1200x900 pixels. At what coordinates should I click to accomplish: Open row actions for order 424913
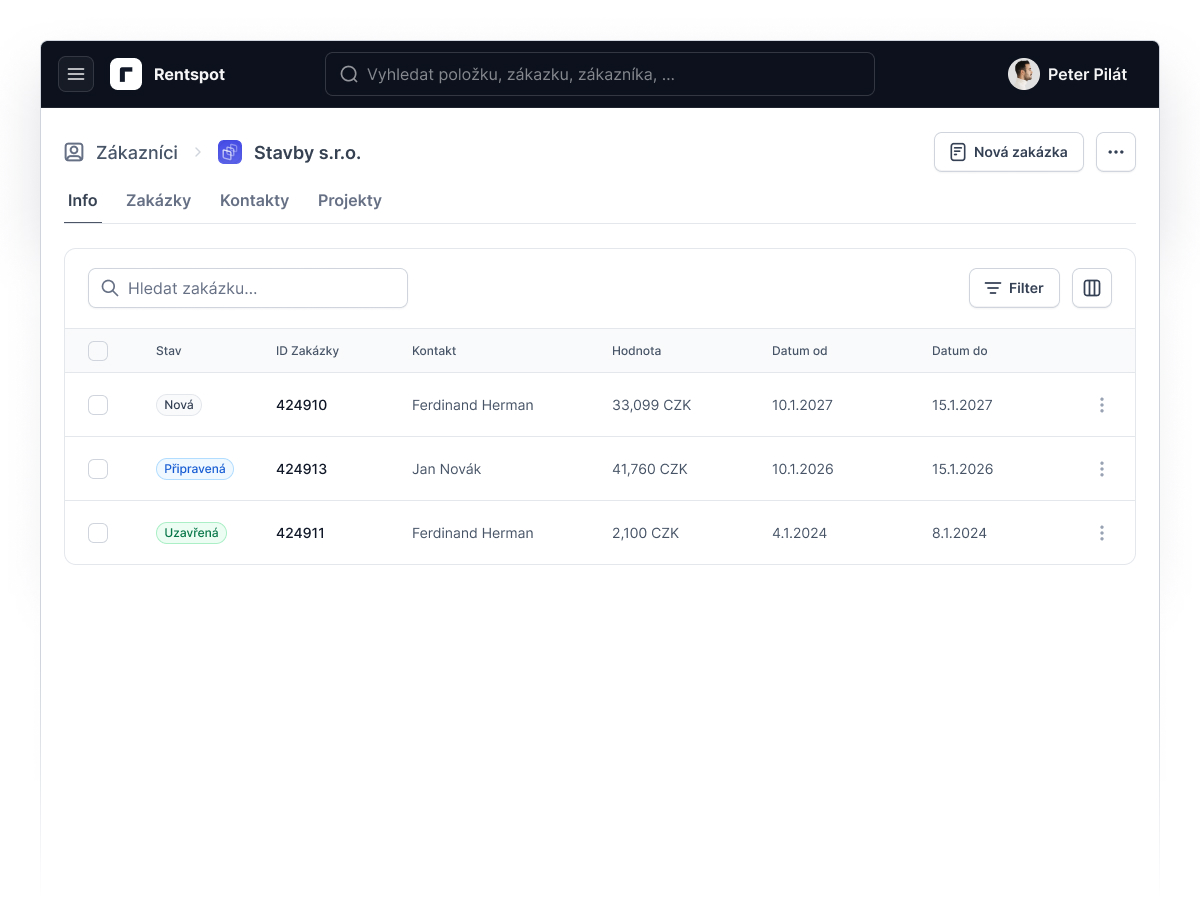[x=1102, y=469]
